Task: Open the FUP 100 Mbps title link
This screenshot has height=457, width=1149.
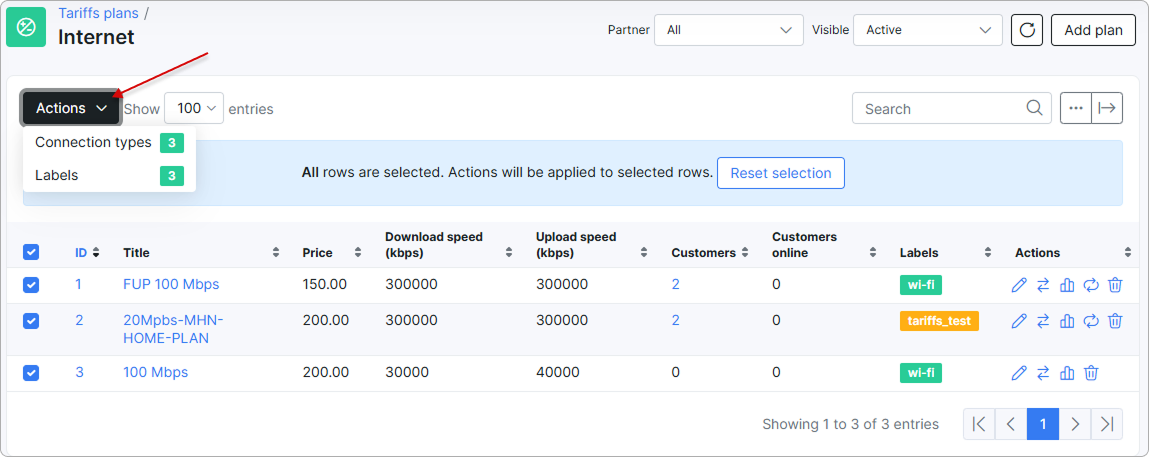Action: pyautogui.click(x=171, y=284)
